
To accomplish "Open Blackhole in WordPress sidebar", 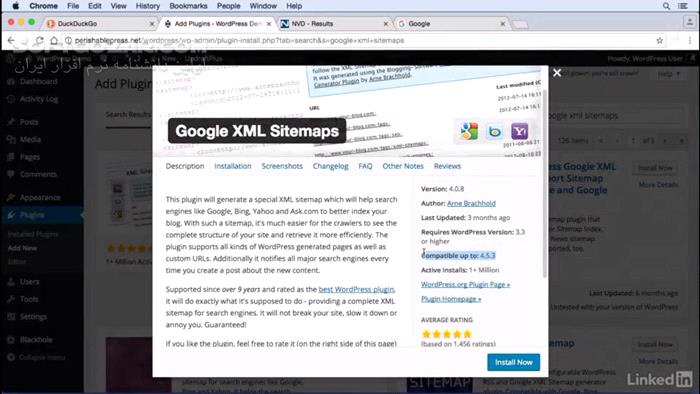I will tap(36, 340).
